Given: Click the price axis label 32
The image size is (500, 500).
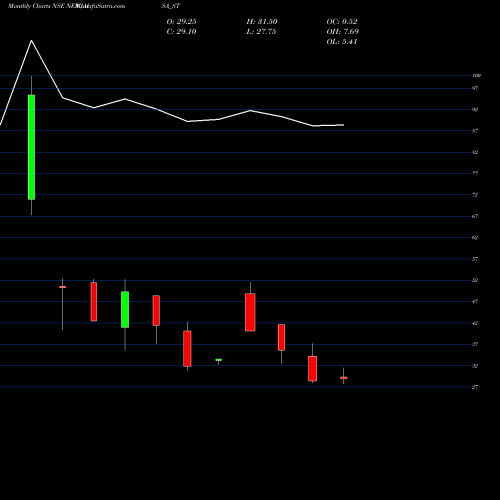Looking at the screenshot, I should [x=475, y=366].
